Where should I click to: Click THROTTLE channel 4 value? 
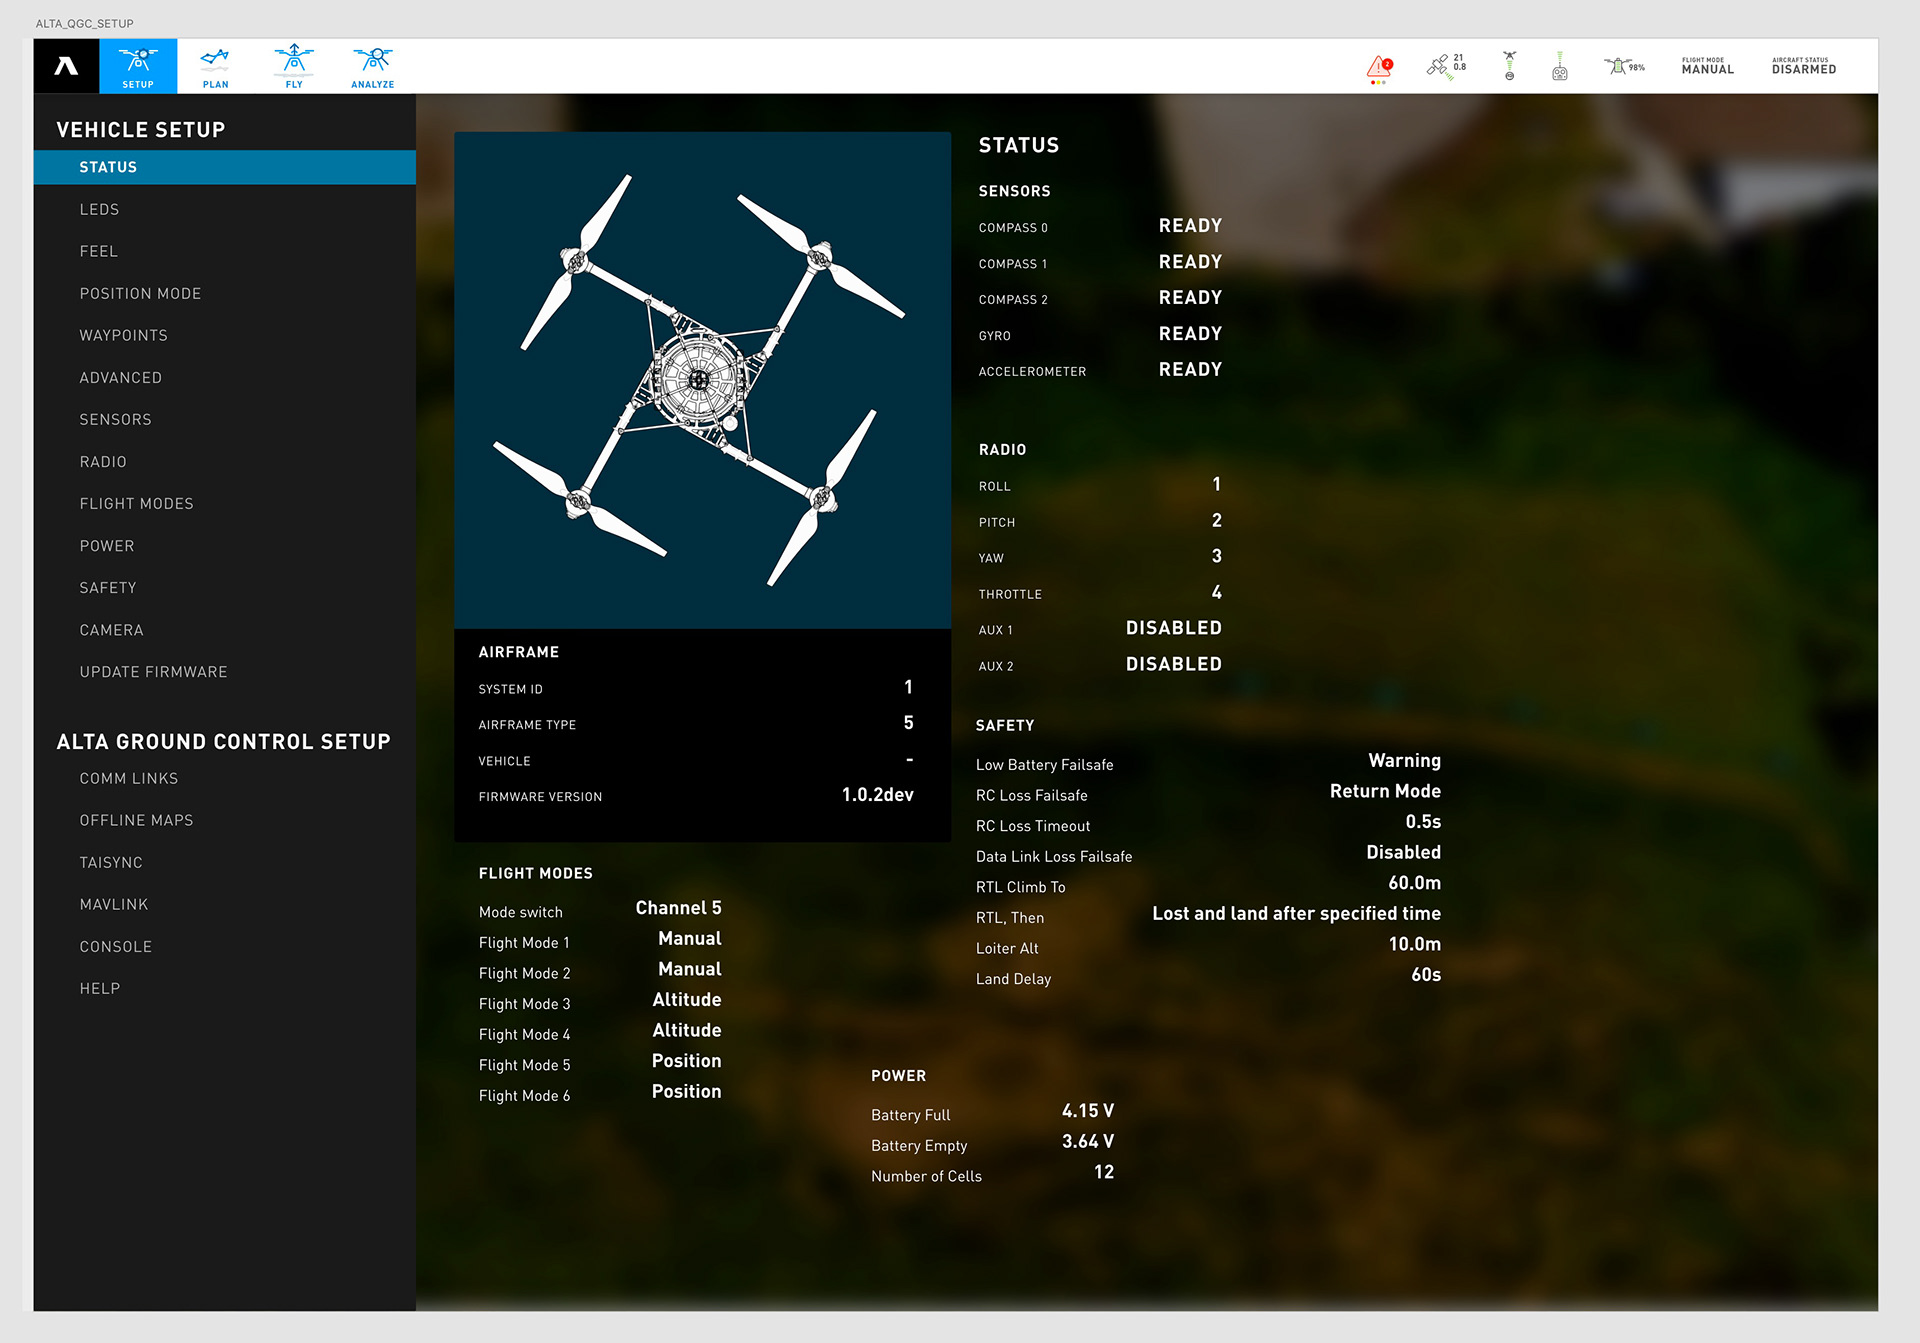1216,592
